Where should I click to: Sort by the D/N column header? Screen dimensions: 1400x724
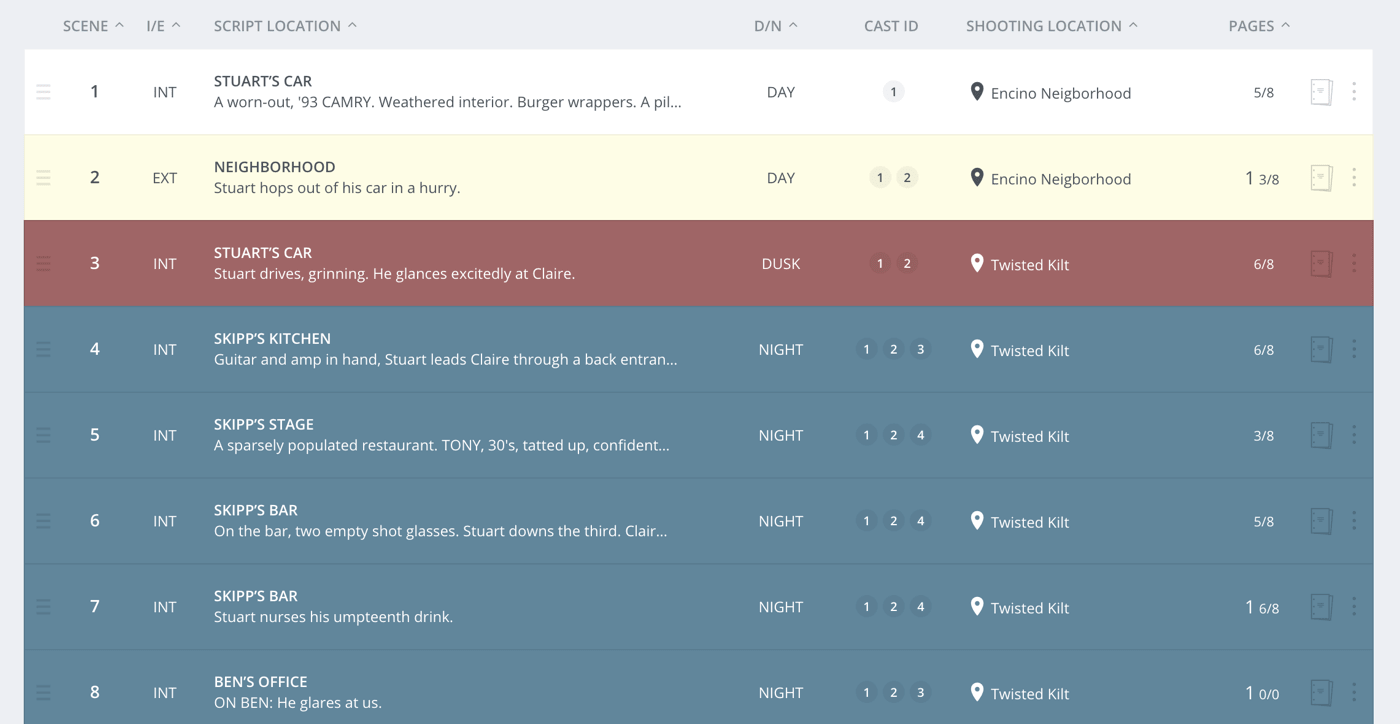point(775,26)
